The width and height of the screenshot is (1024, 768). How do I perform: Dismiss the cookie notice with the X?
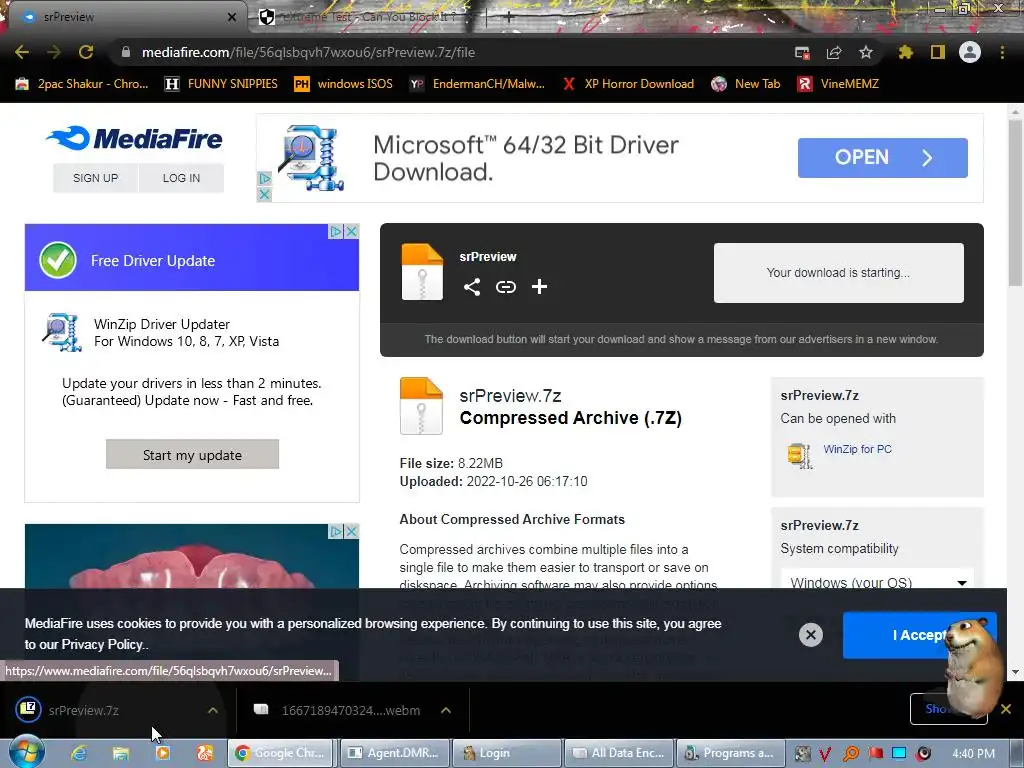(810, 635)
